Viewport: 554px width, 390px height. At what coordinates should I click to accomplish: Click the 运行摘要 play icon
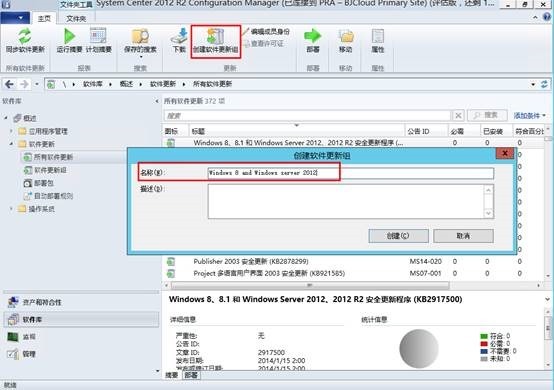(x=70, y=36)
